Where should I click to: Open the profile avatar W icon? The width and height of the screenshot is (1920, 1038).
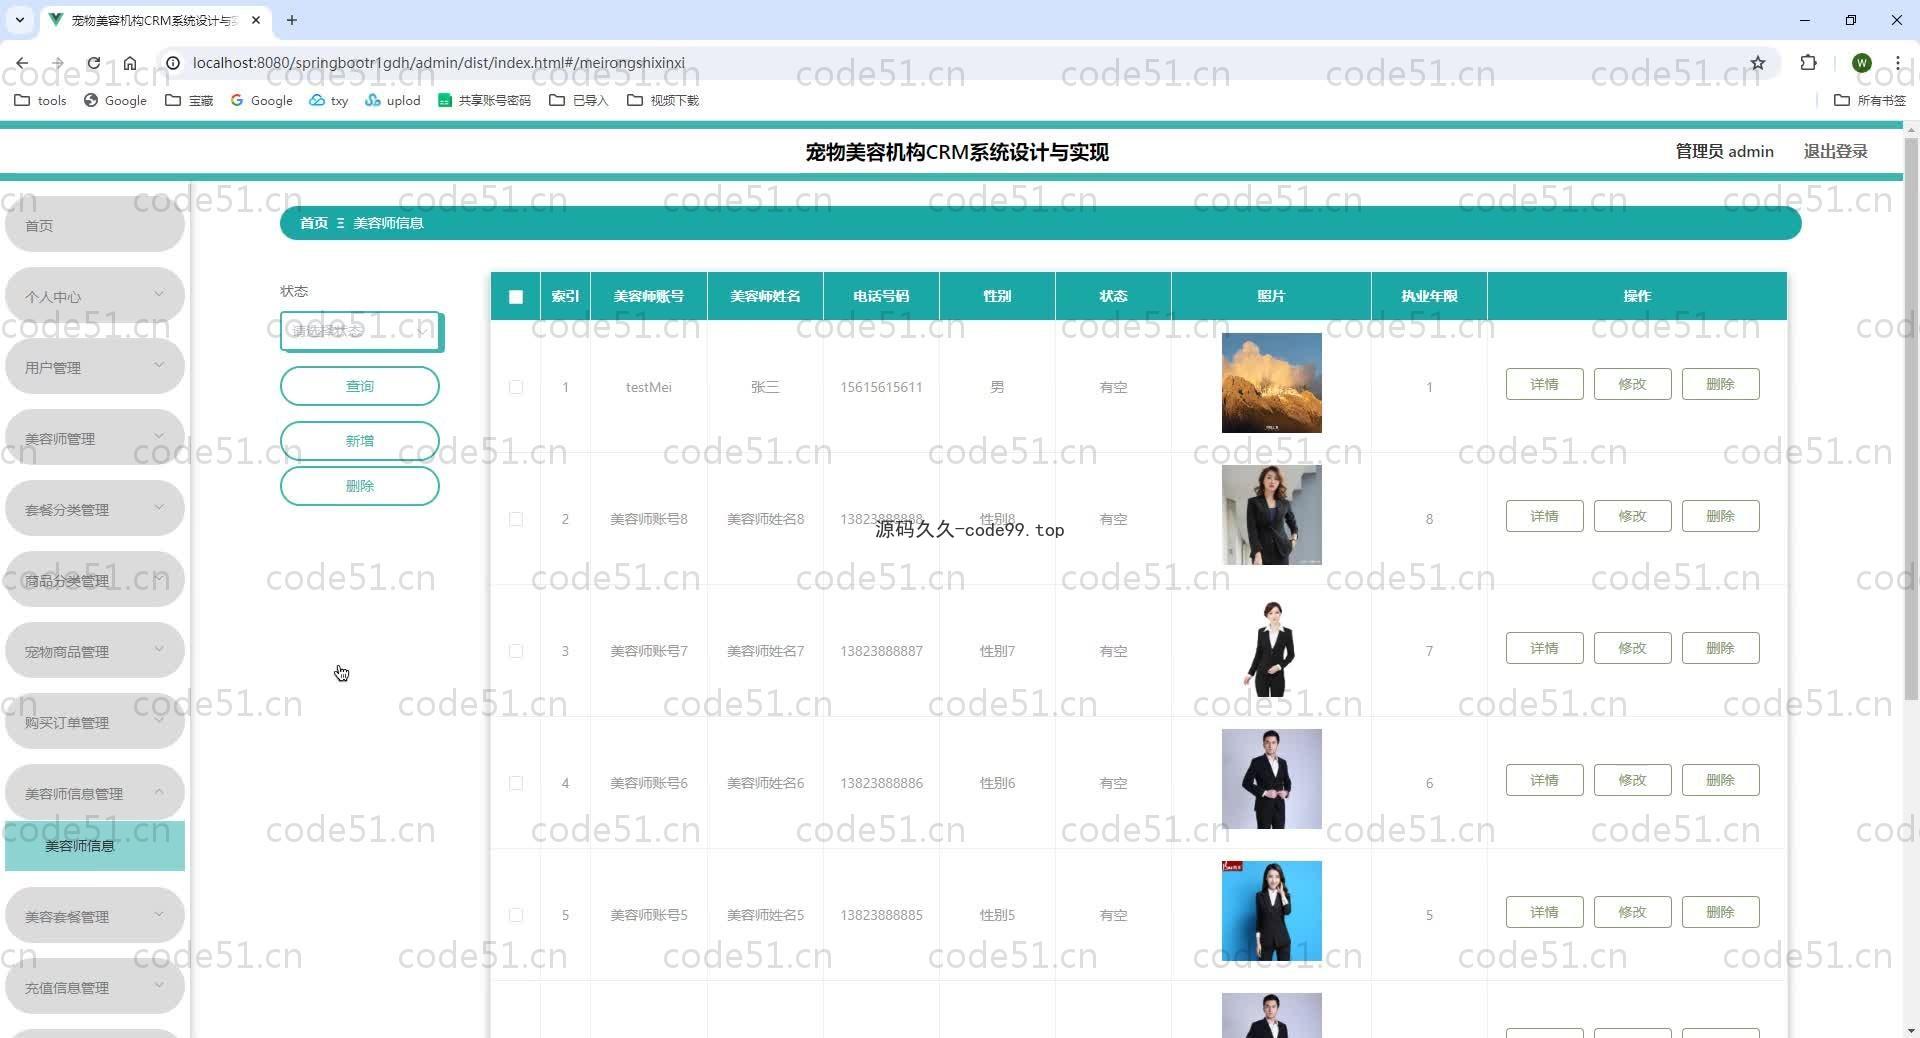click(1861, 63)
